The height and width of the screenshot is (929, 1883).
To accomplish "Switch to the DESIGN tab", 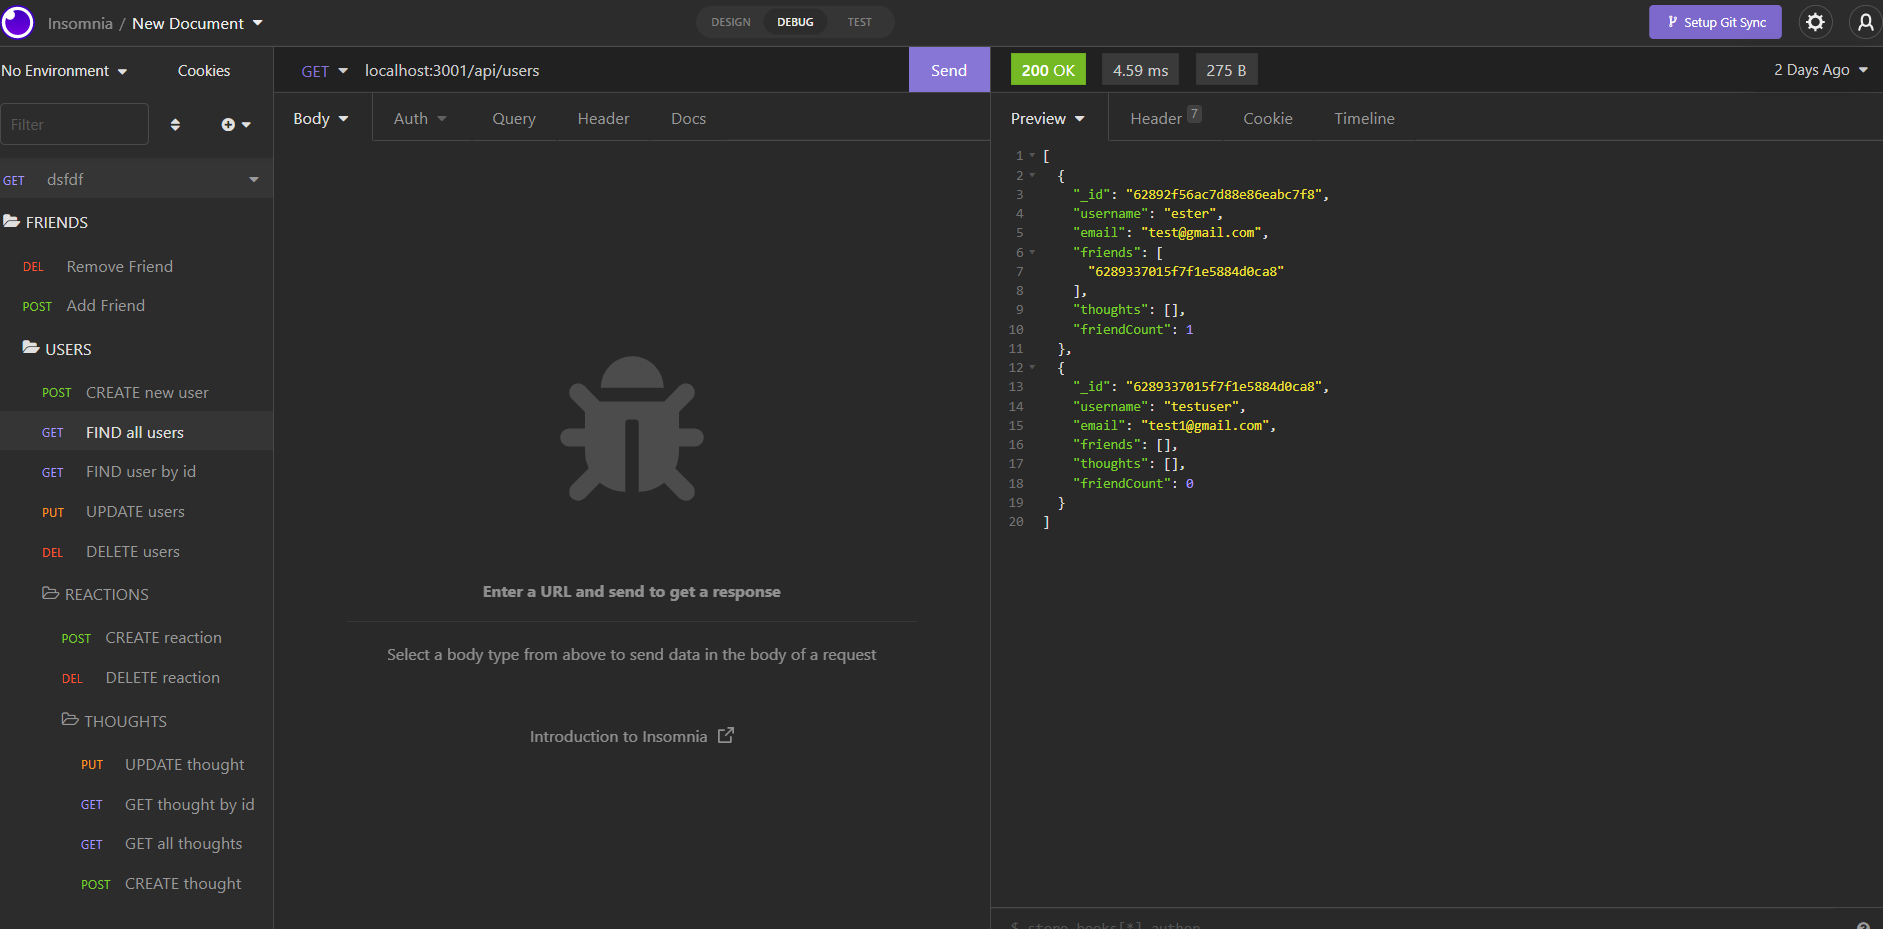I will pyautogui.click(x=730, y=21).
